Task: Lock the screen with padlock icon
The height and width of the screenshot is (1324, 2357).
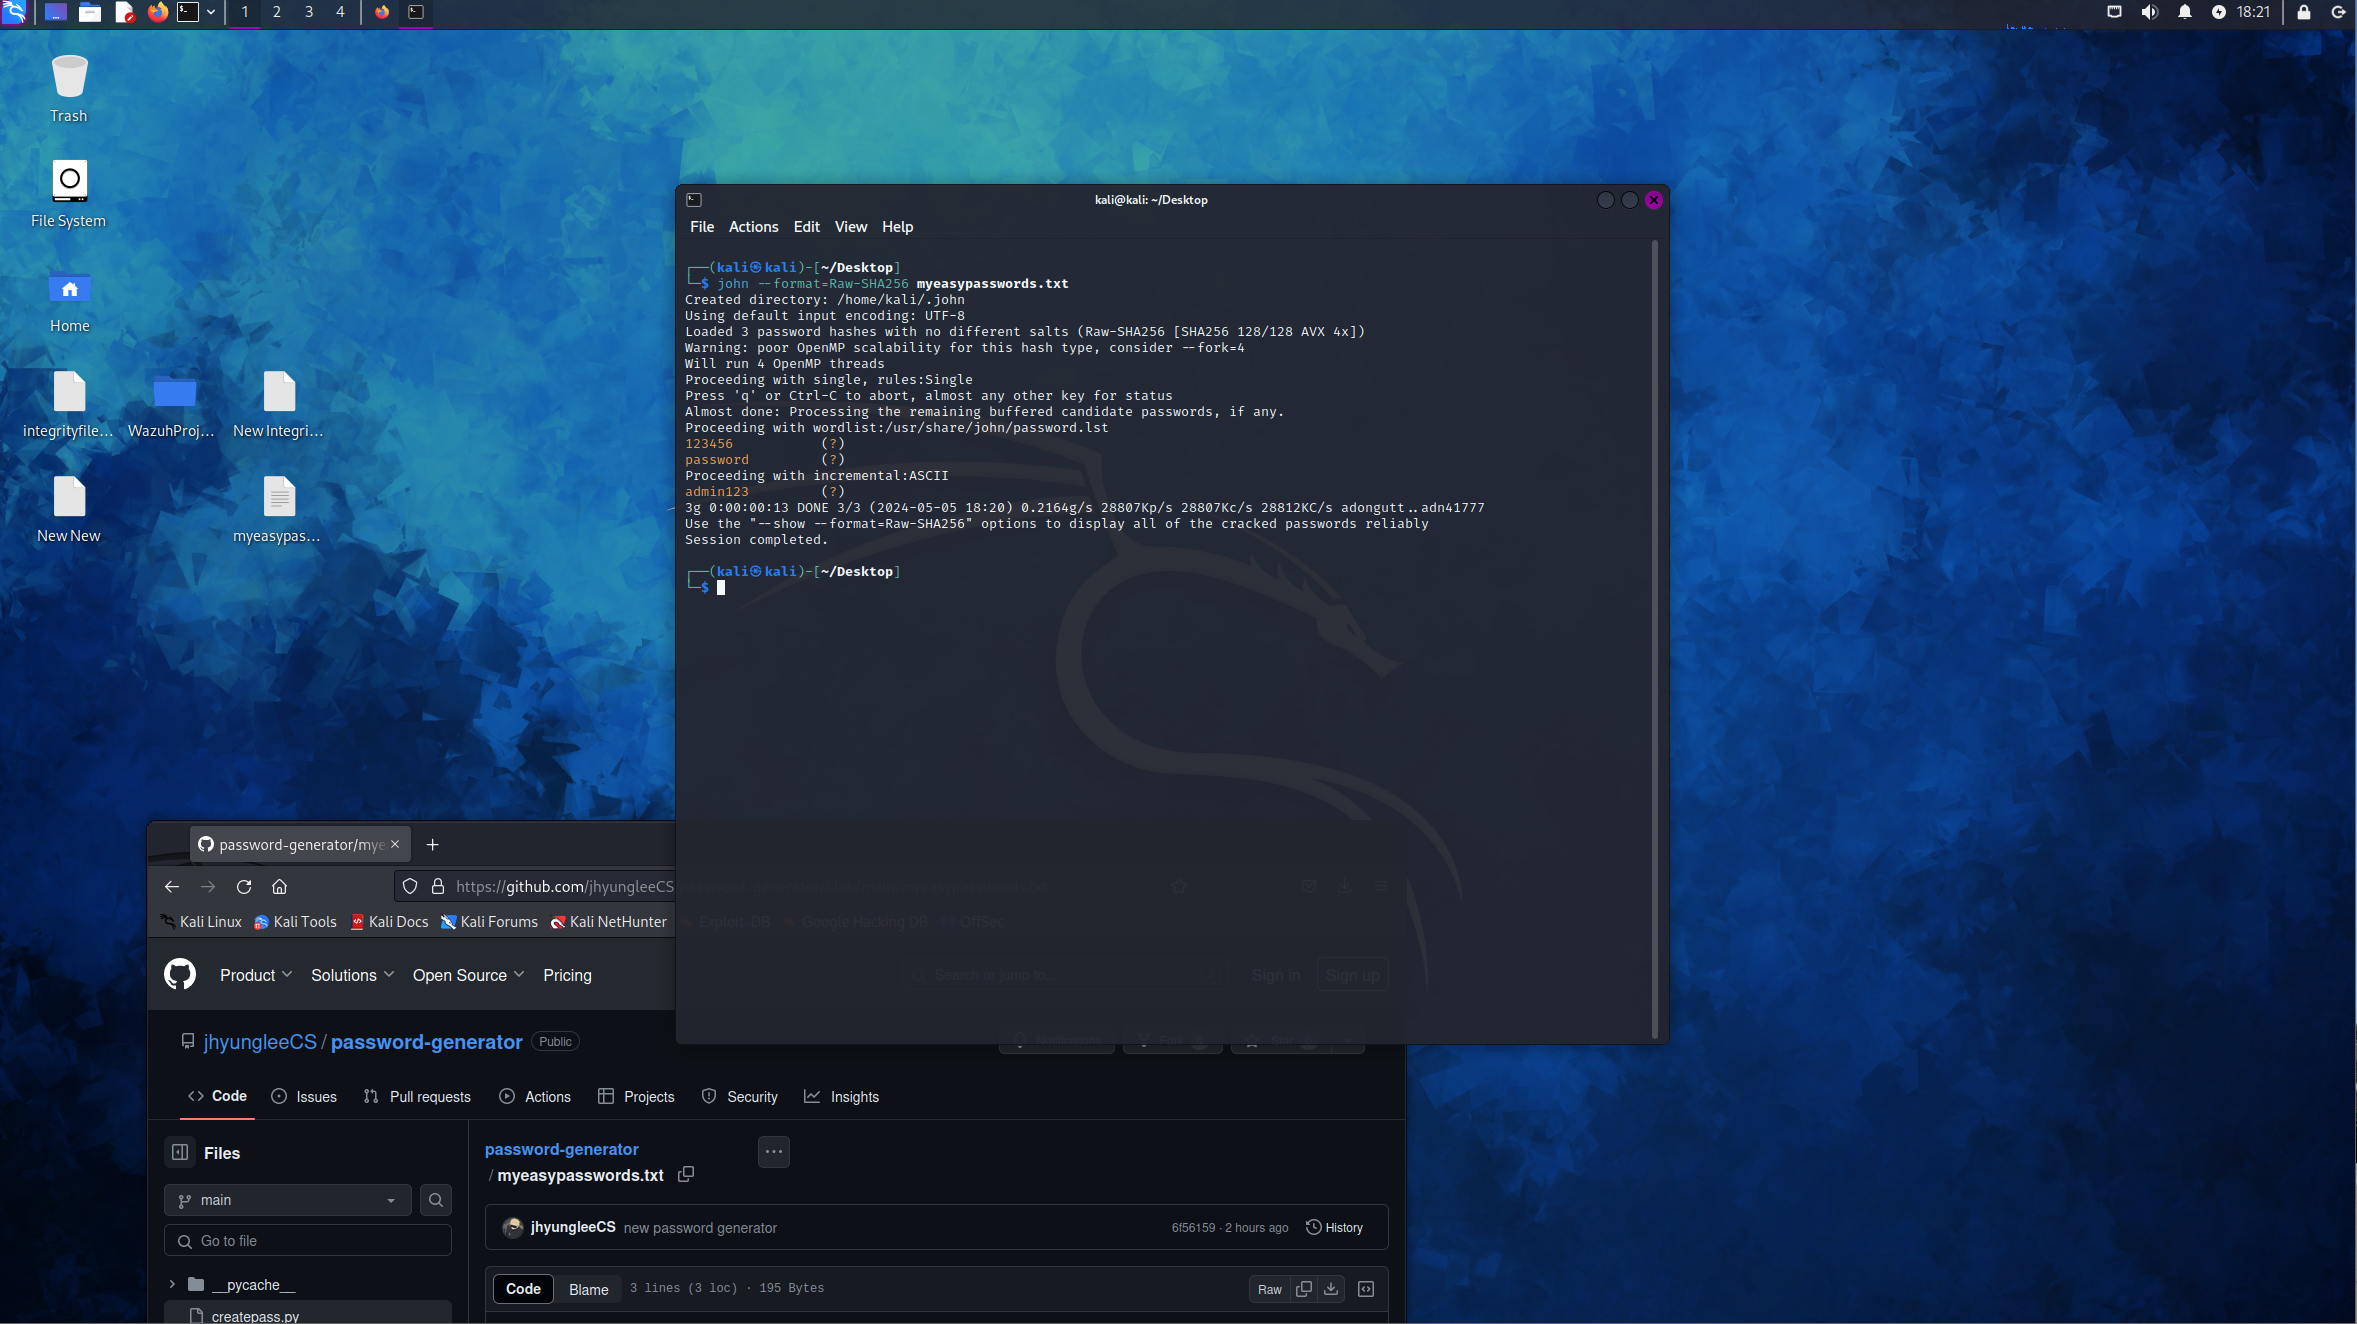Action: coord(2304,12)
